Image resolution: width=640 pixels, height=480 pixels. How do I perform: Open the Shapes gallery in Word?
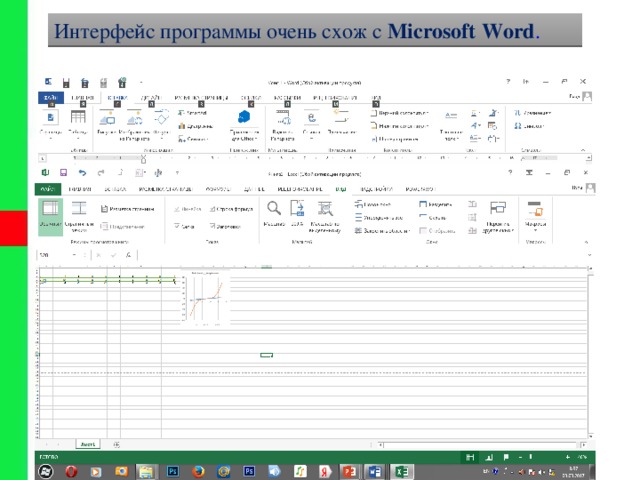point(161,123)
